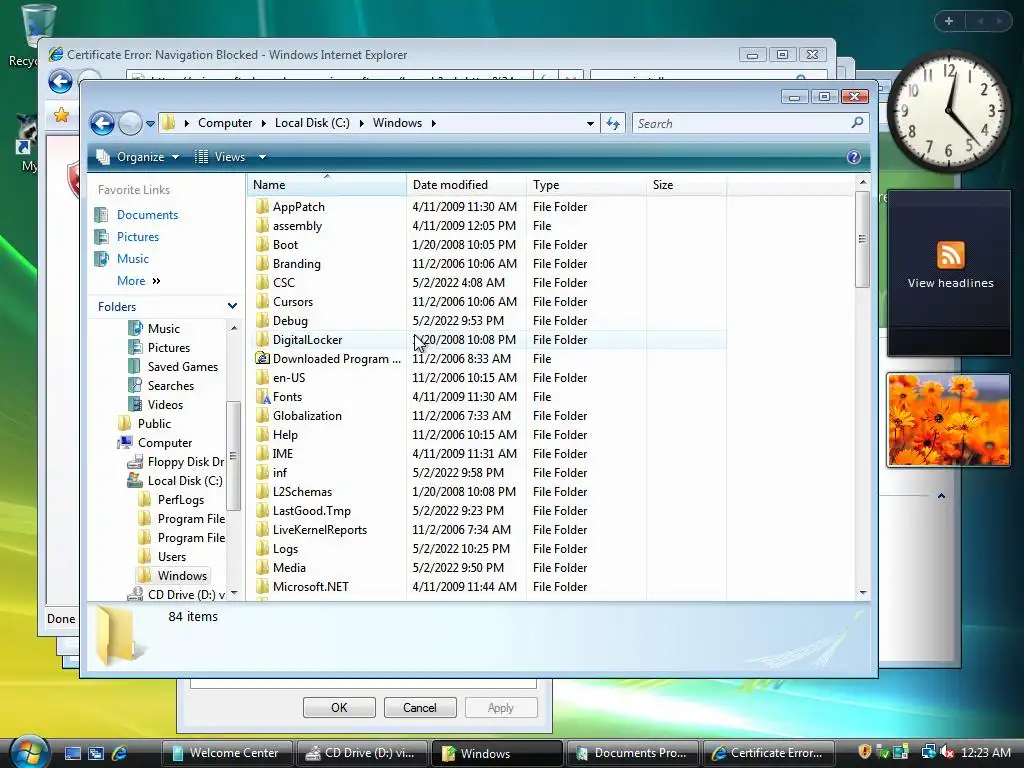Screen dimensions: 1024x768
Task: Sort by Date modified column header
Action: coord(466,185)
